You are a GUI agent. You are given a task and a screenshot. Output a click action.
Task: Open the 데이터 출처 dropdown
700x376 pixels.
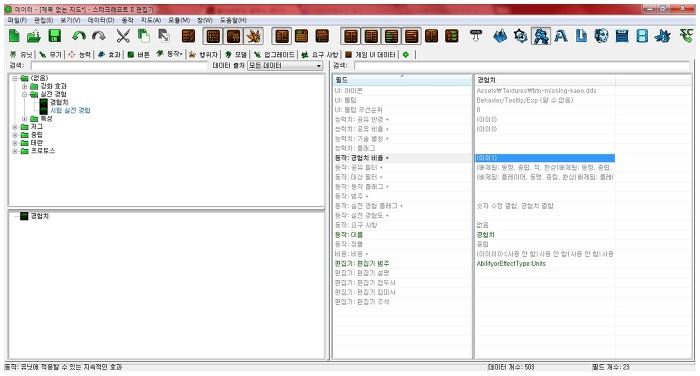click(285, 66)
